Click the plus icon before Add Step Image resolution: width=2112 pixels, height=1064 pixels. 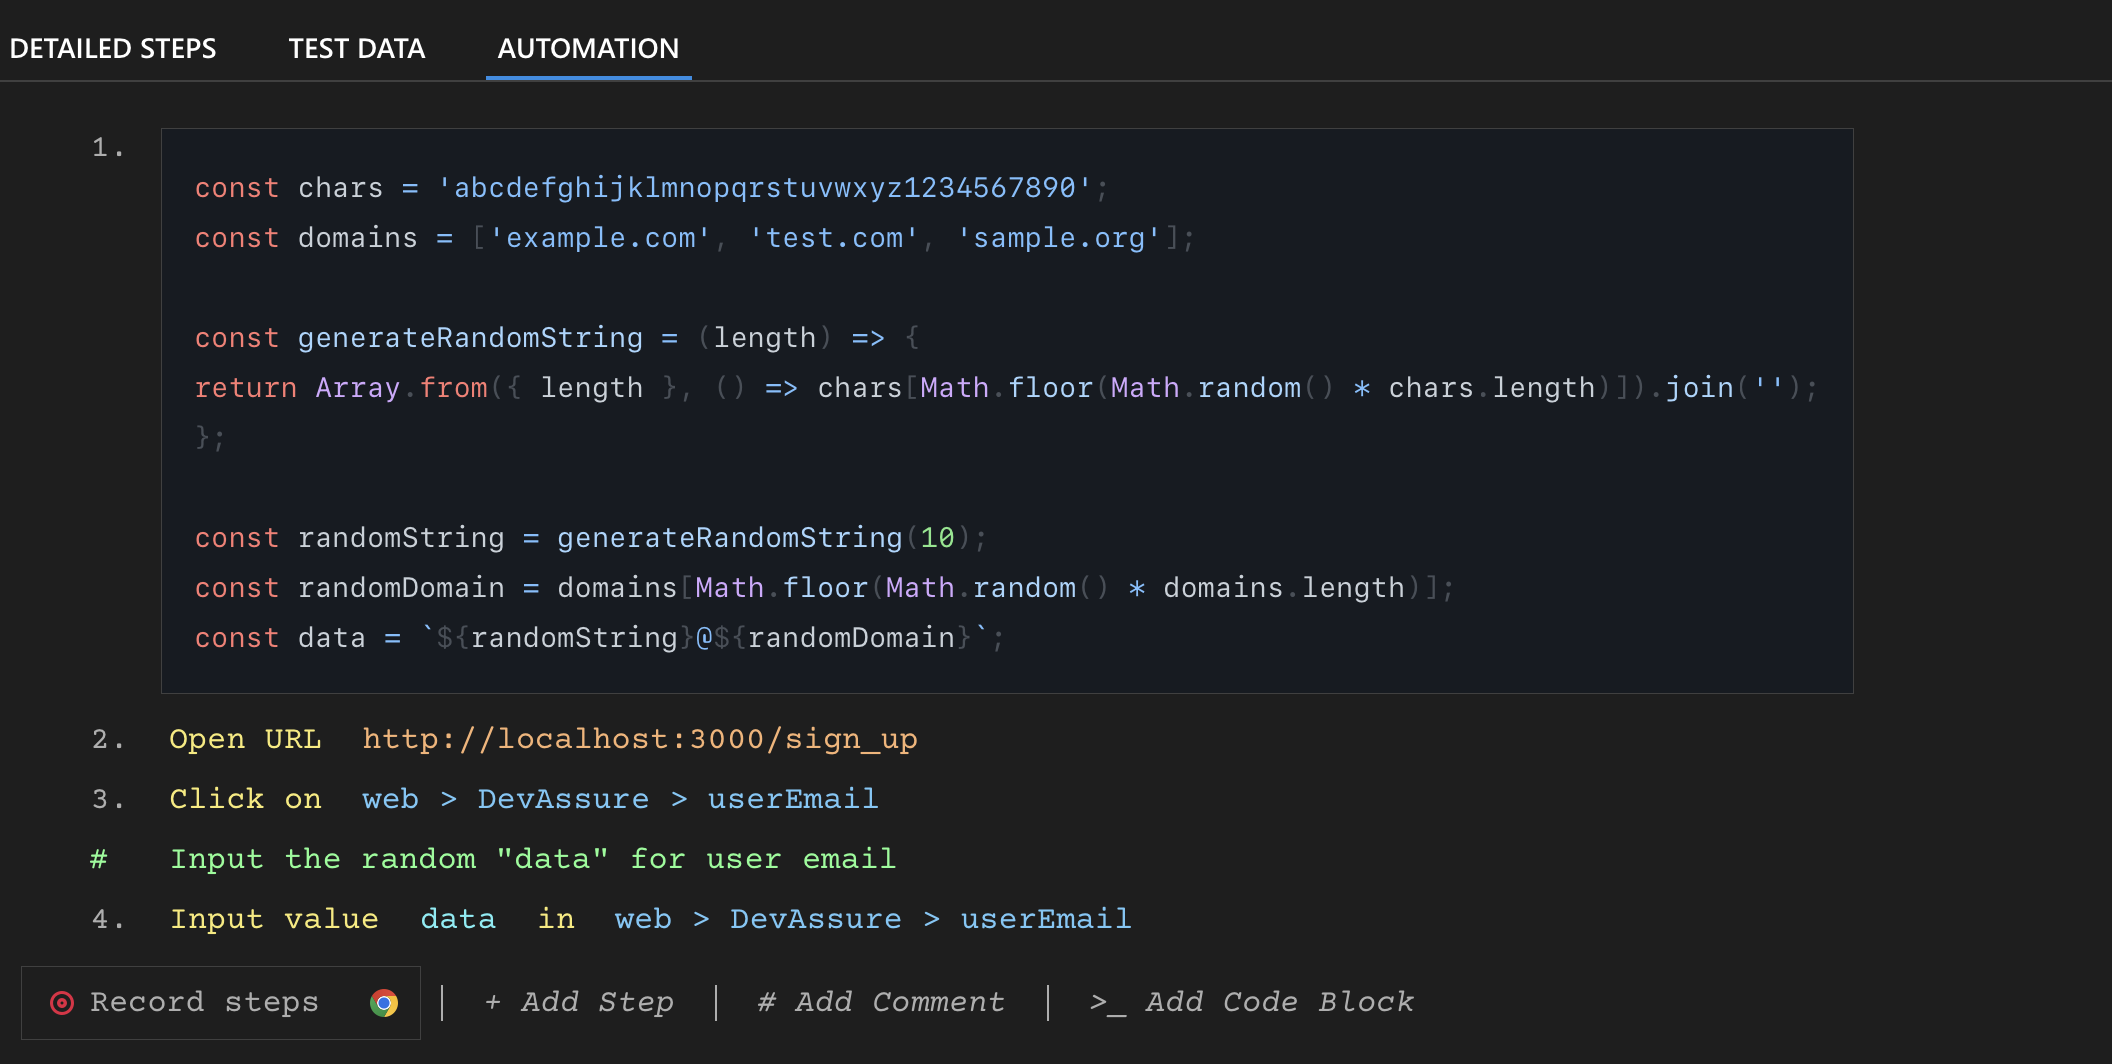tap(494, 1002)
